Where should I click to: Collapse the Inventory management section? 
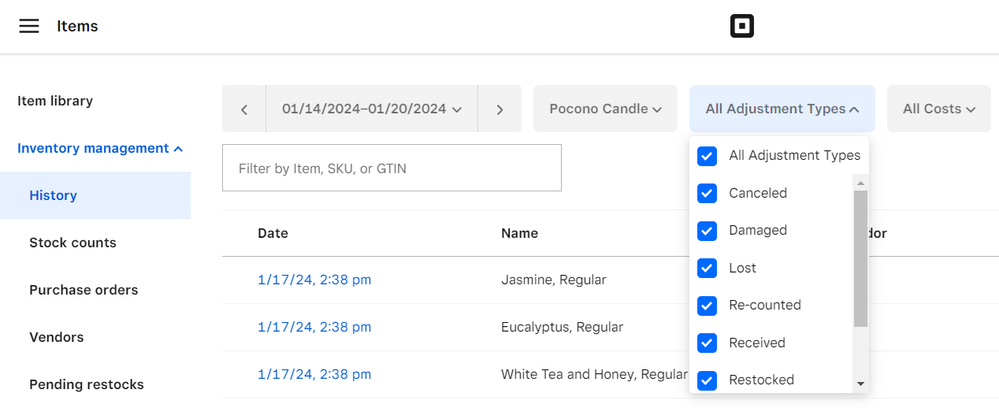coord(100,148)
